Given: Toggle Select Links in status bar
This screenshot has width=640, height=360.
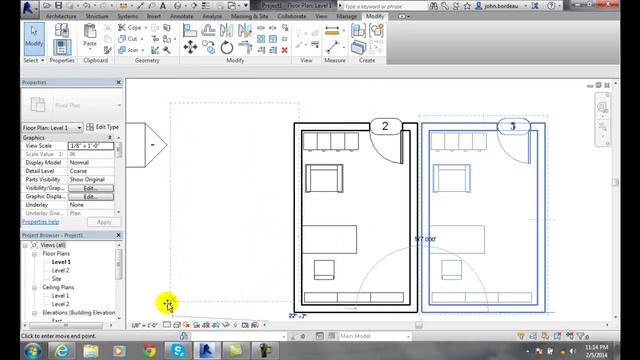Looking at the screenshot, I should point(521,336).
